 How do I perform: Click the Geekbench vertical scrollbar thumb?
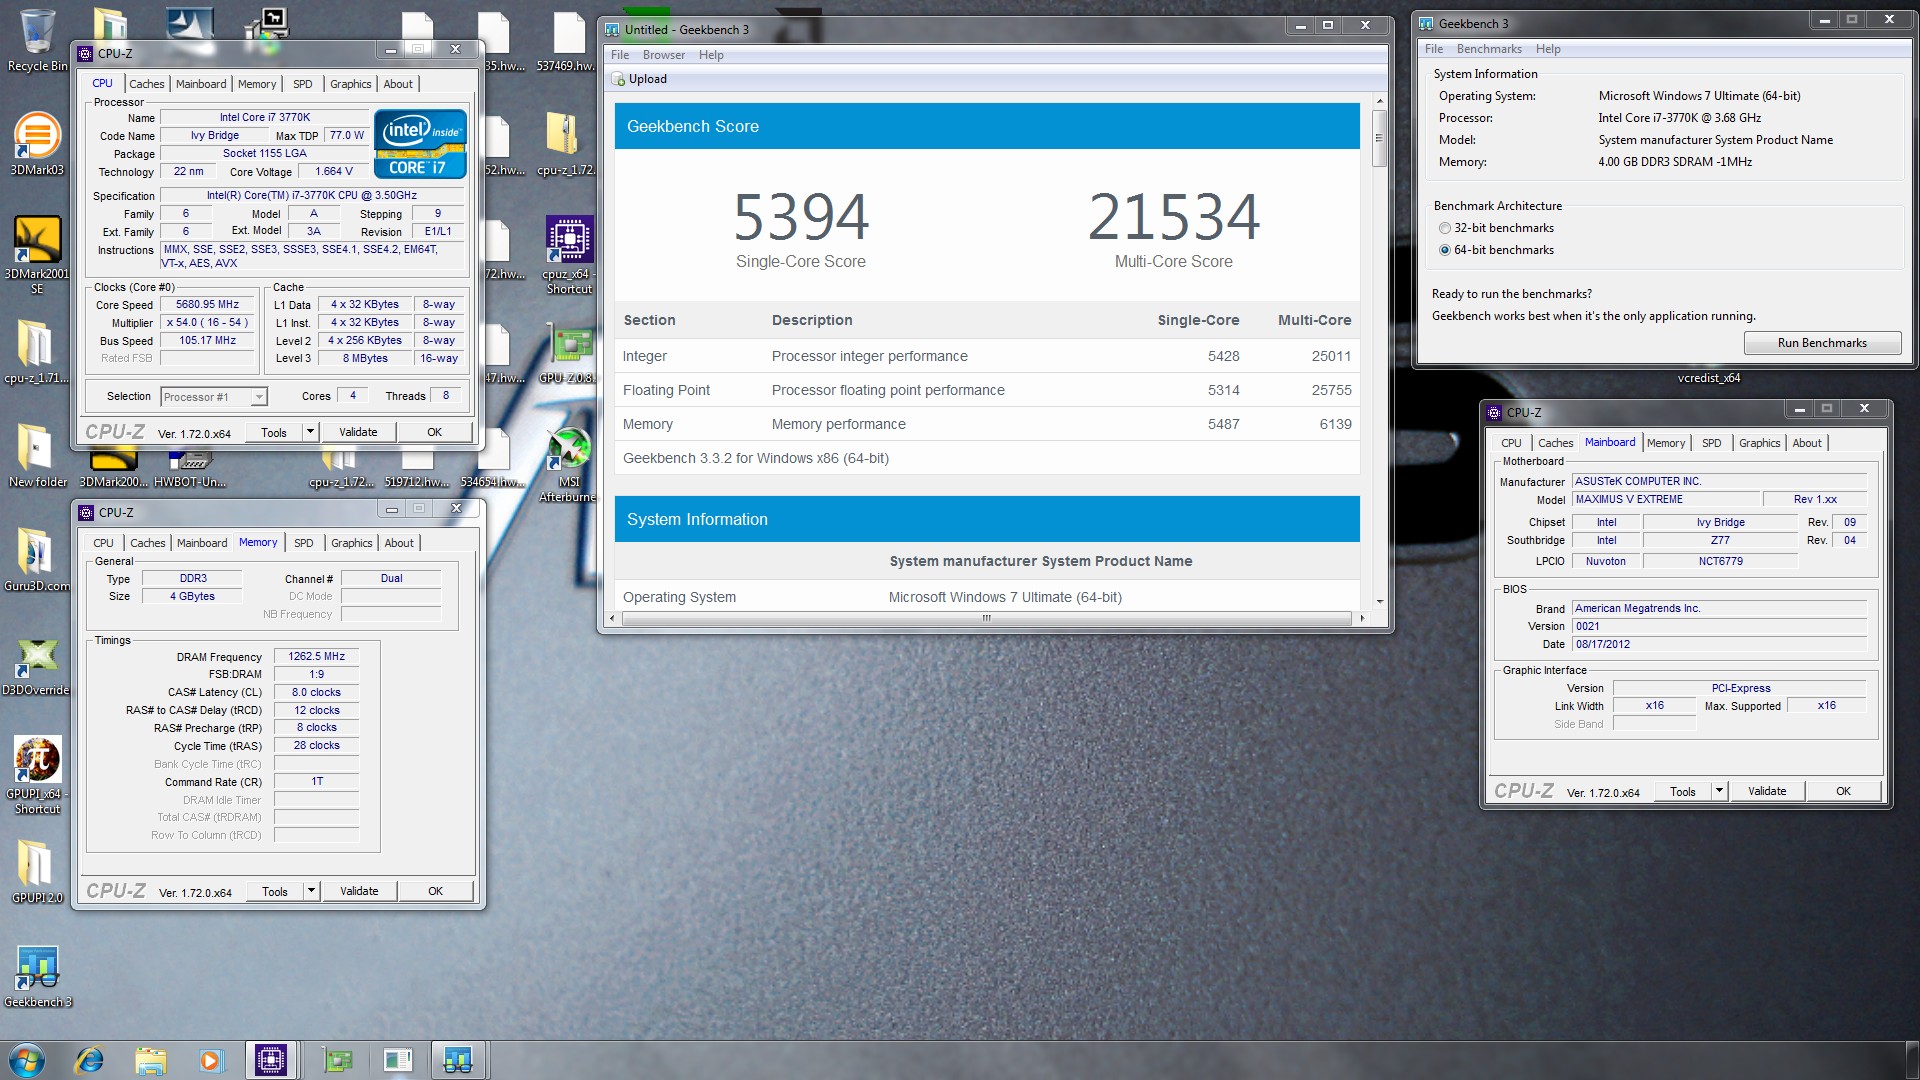tap(1380, 136)
